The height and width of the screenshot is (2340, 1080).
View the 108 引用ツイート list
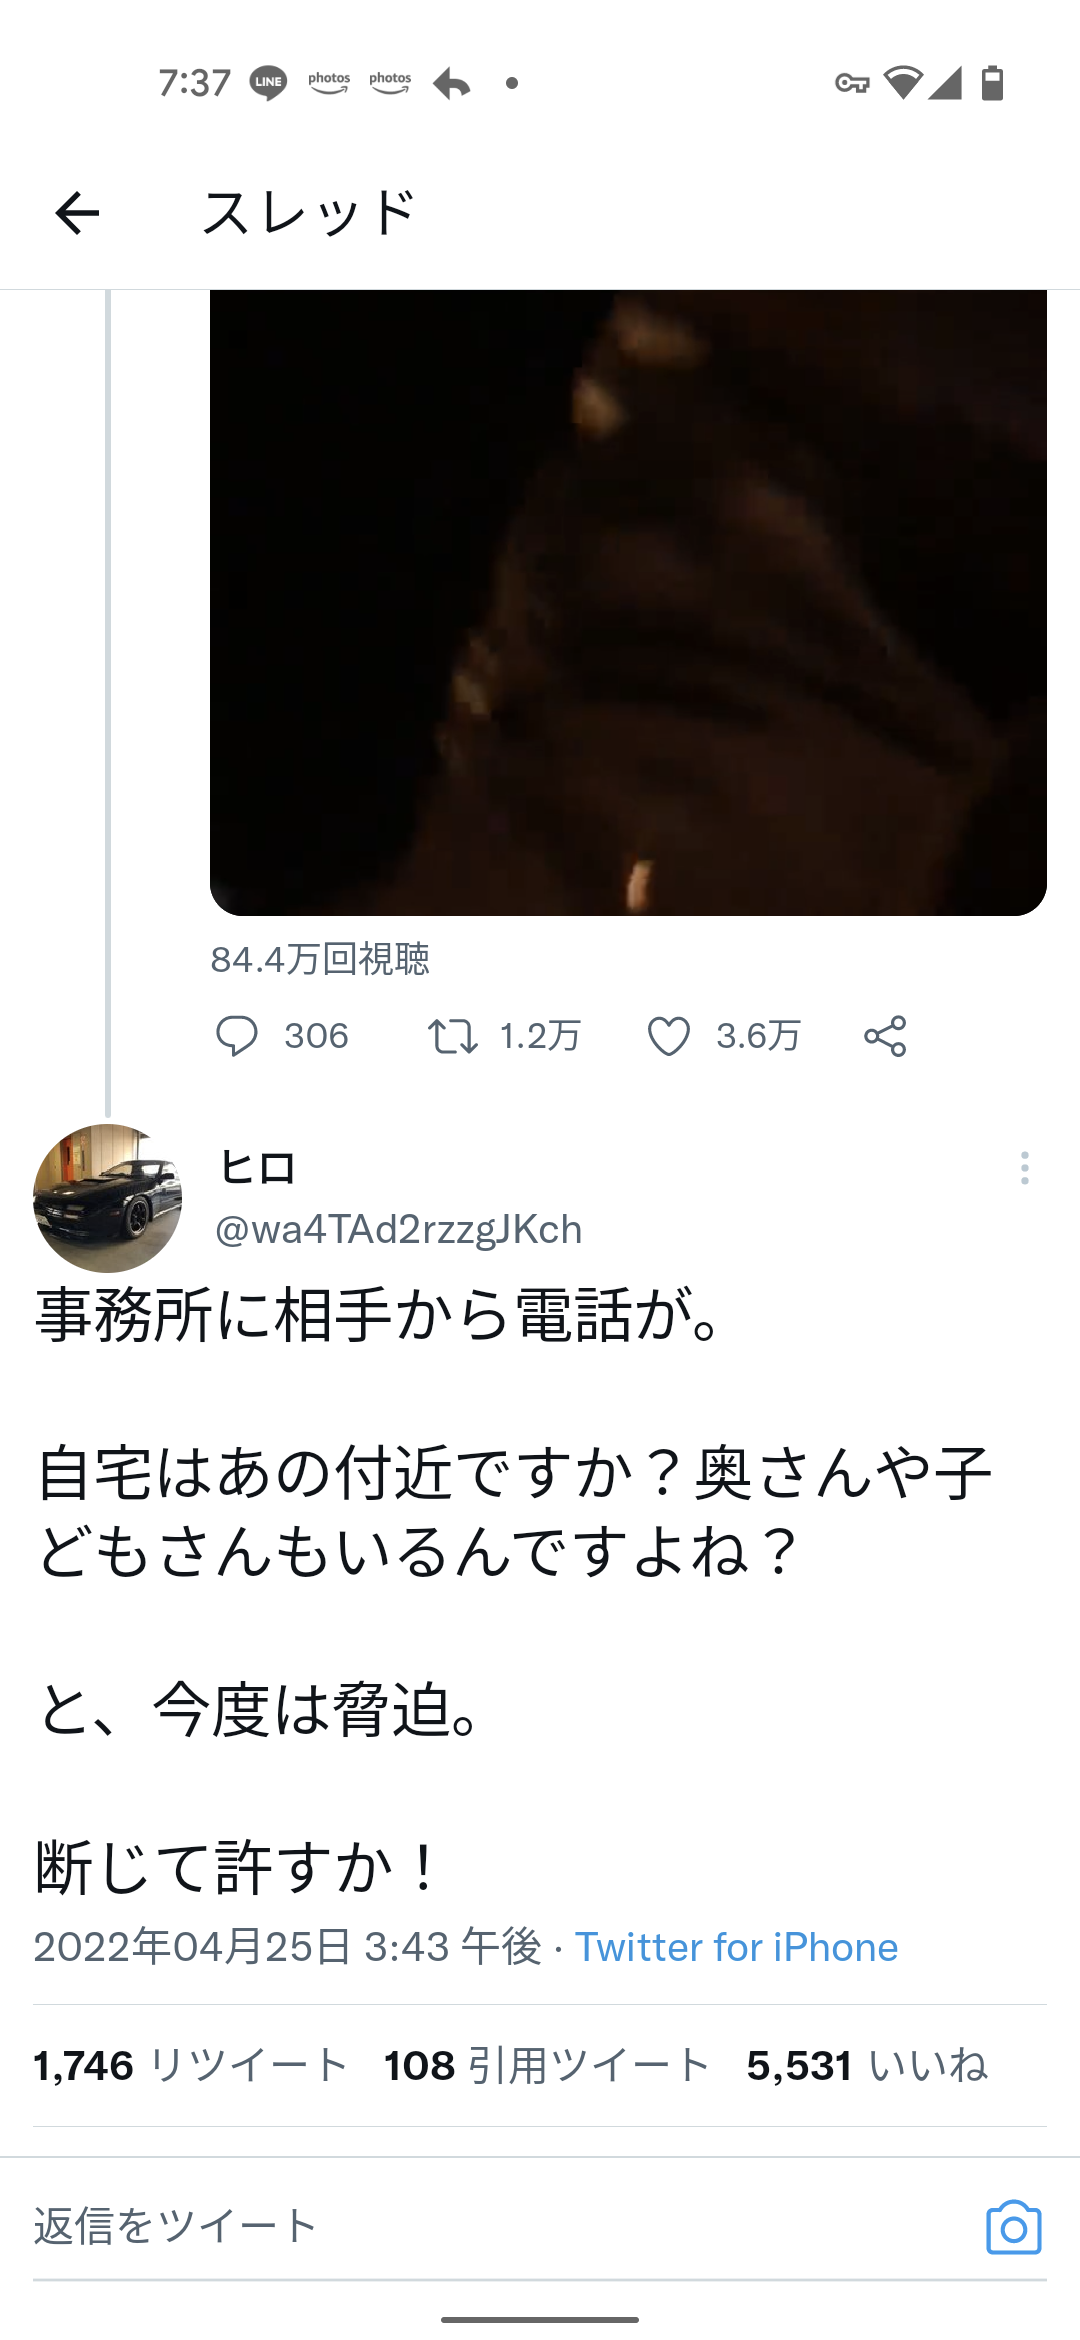[547, 2065]
